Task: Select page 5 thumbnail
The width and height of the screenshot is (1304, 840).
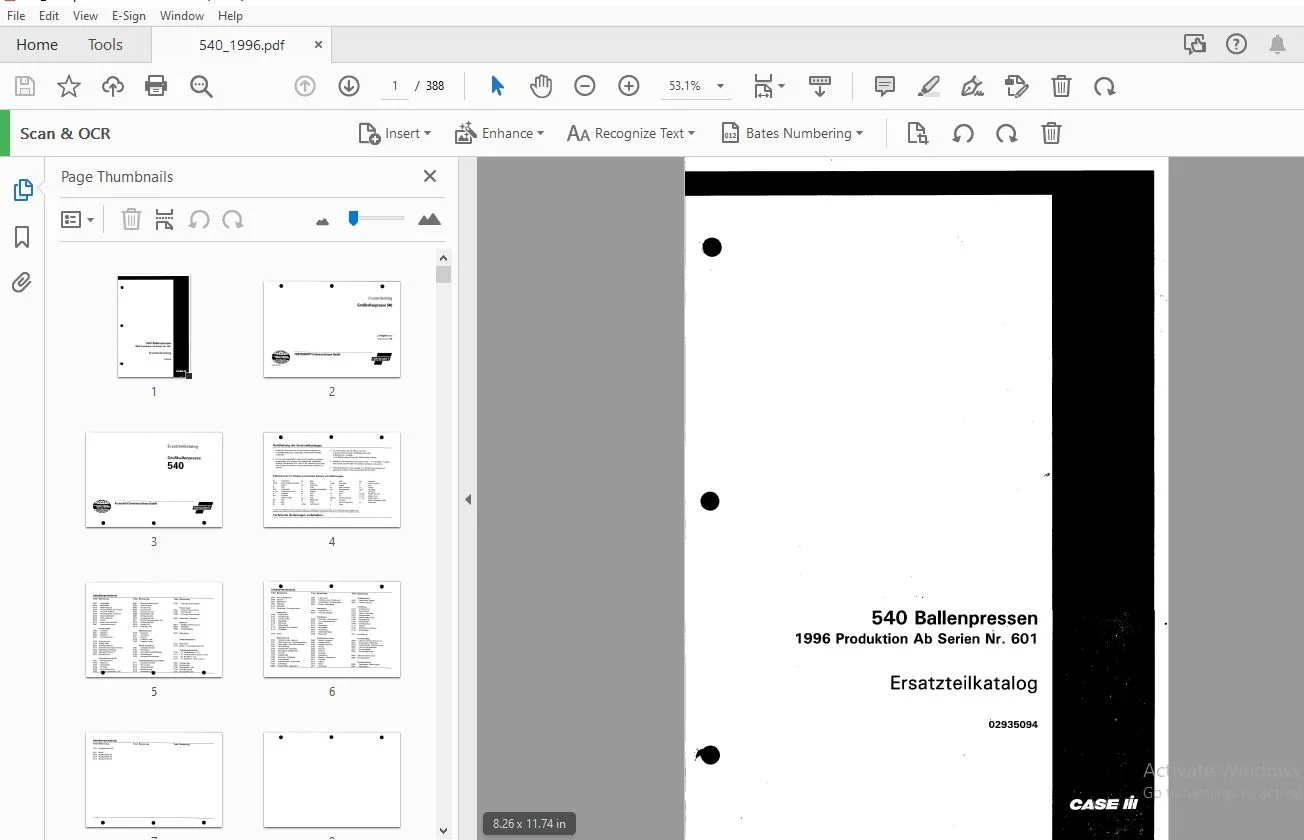Action: [154, 629]
